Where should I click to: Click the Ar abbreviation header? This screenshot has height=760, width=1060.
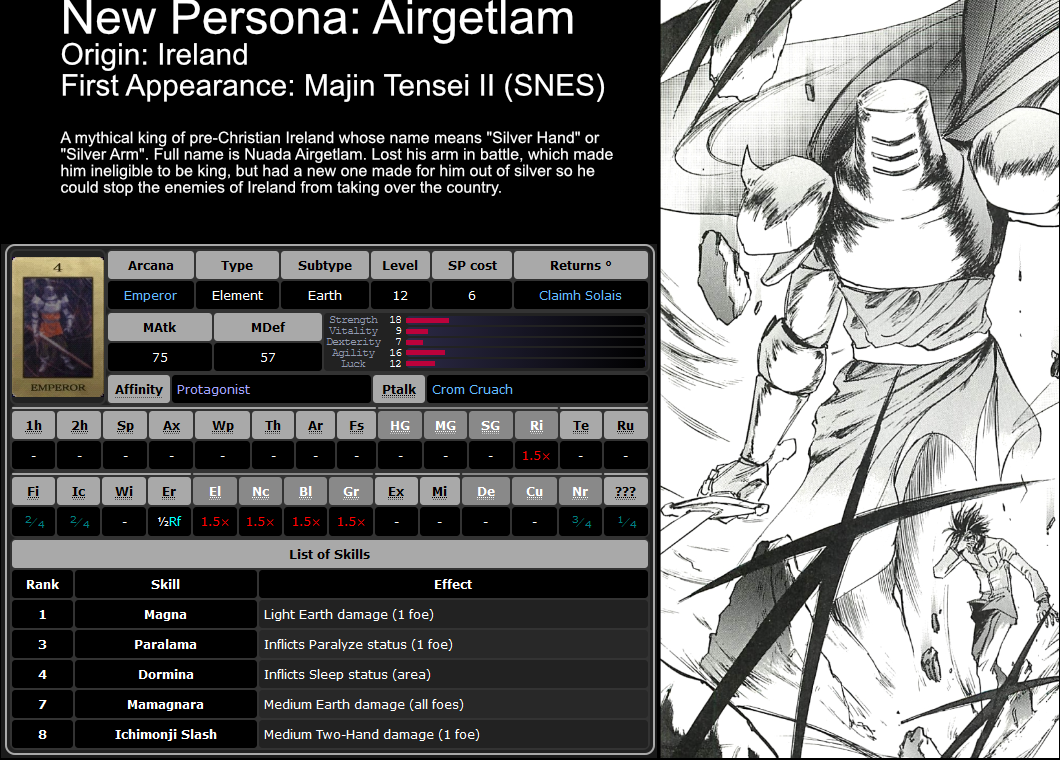pos(316,426)
